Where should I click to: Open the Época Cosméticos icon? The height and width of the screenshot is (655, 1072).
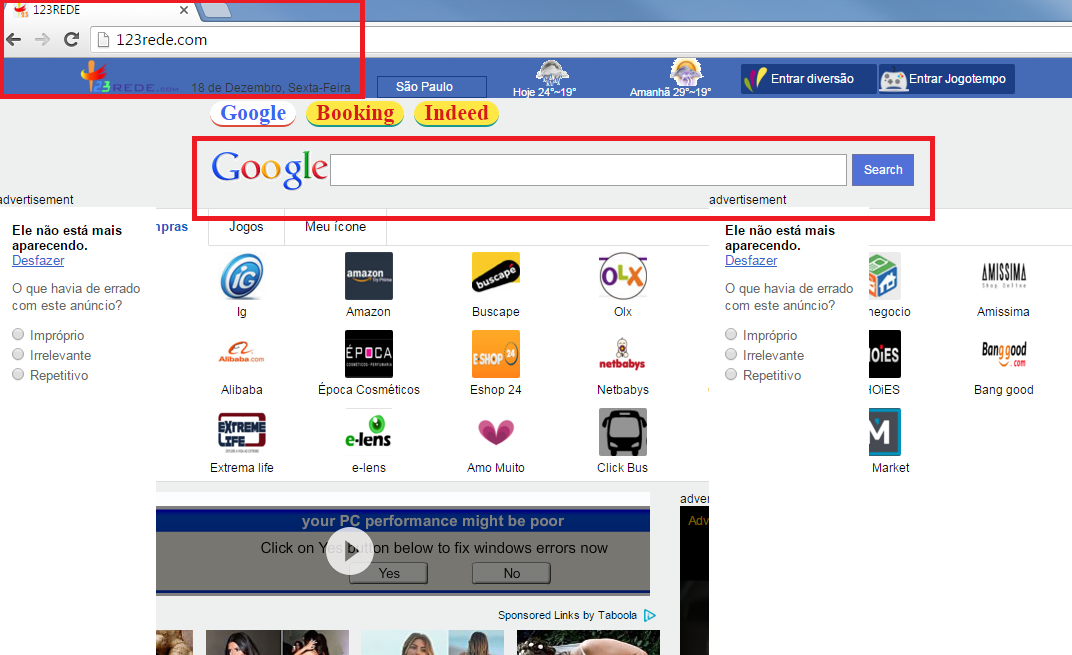368,354
